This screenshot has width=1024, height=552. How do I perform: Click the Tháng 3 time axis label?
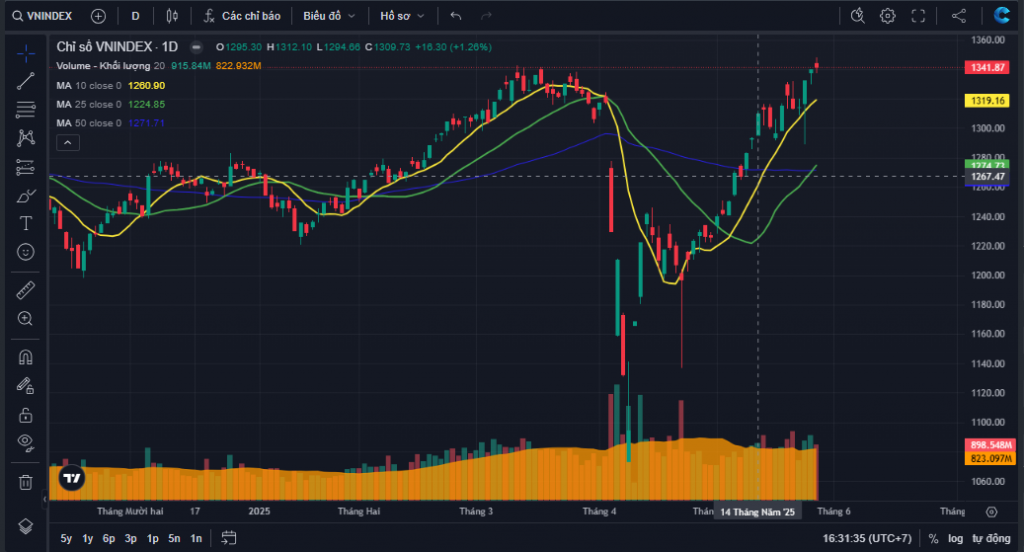pos(475,511)
